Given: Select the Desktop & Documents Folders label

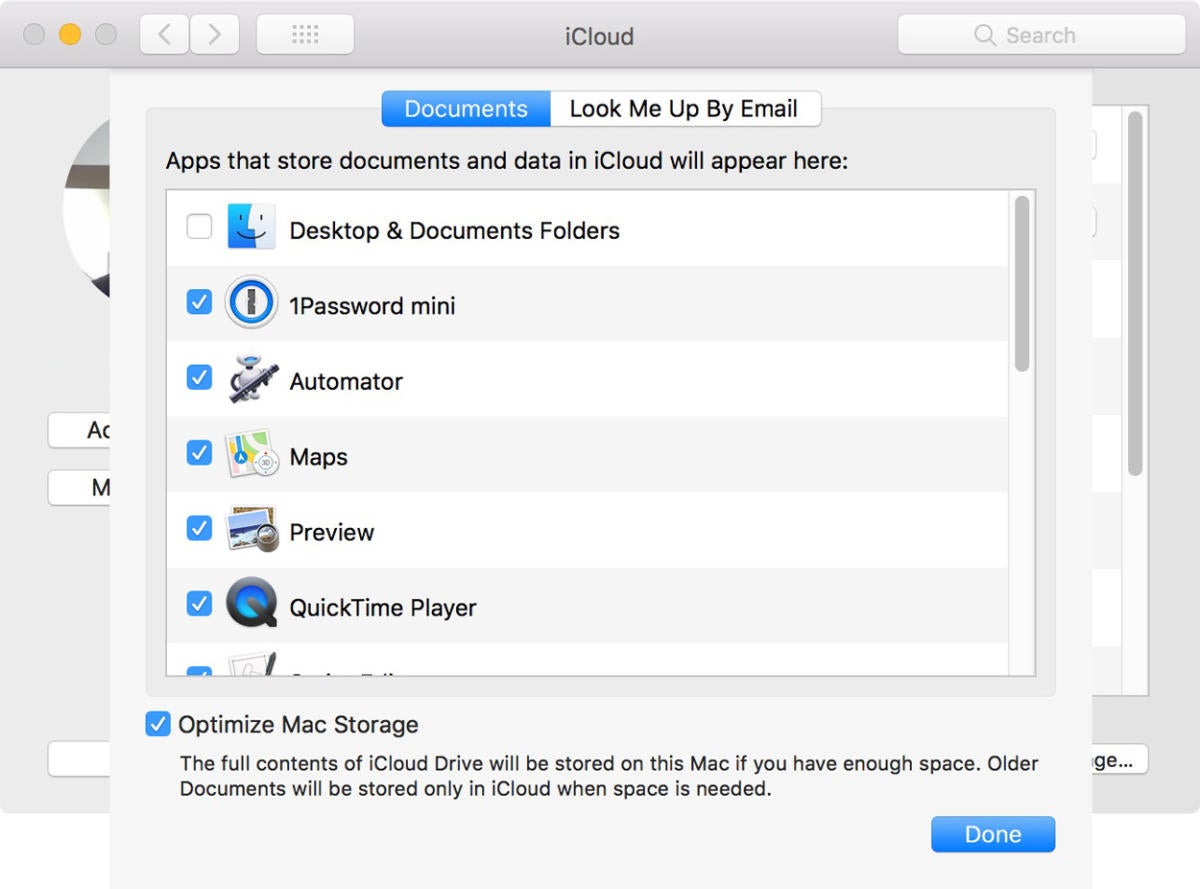Looking at the screenshot, I should point(455,231).
